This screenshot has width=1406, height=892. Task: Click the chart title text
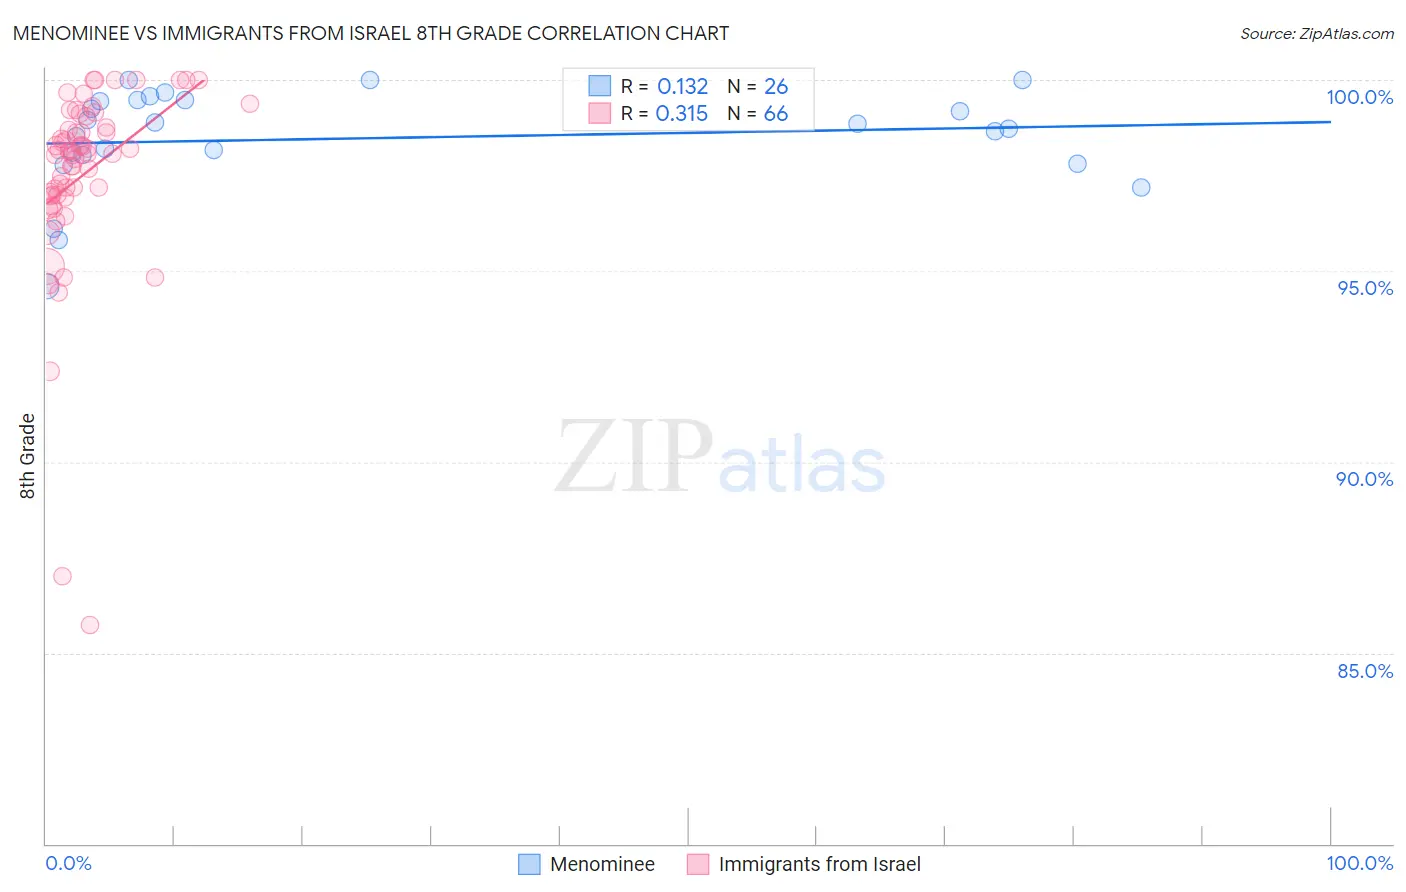click(x=371, y=33)
